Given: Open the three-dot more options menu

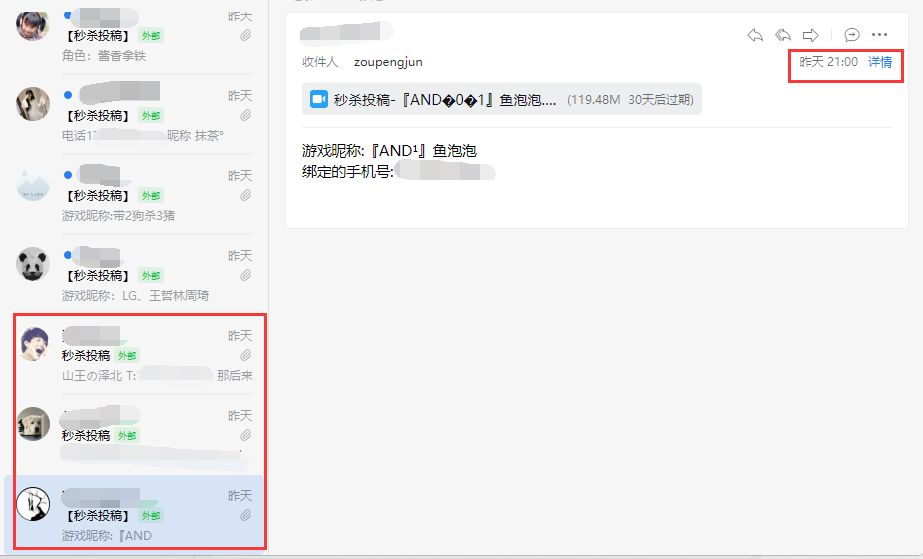Looking at the screenshot, I should pyautogui.click(x=879, y=35).
